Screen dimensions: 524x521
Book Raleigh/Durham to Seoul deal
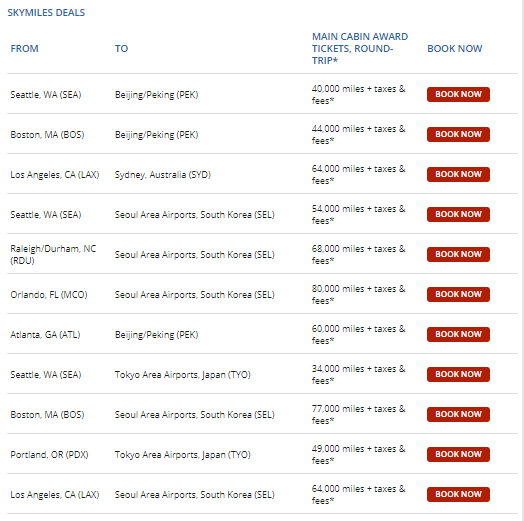tap(458, 254)
